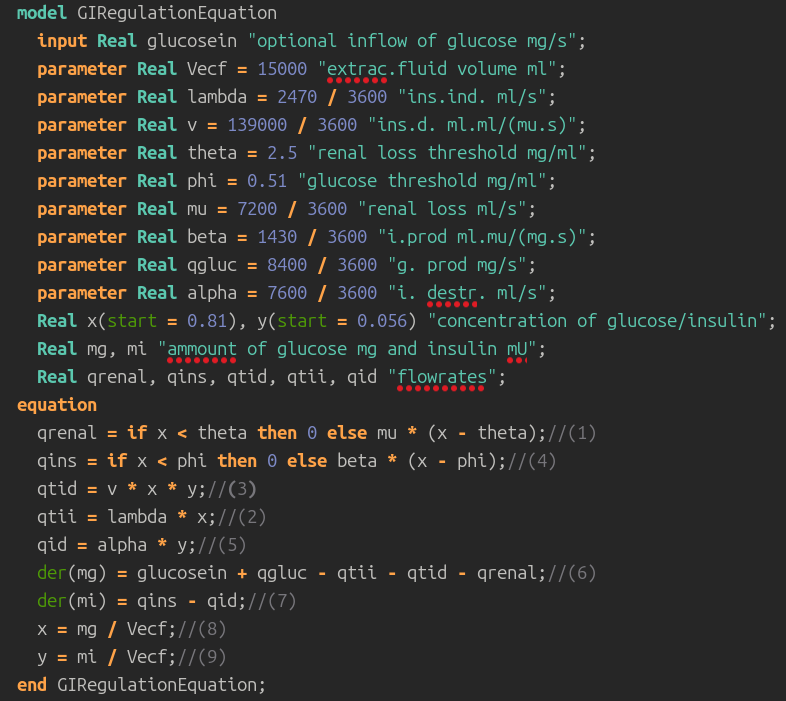Click the "equation" keyword

click(x=57, y=405)
